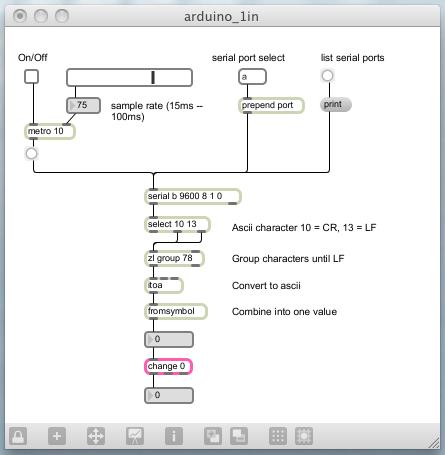The height and width of the screenshot is (455, 445).
Task: Click the sample rate horizontal slider
Action: pyautogui.click(x=129, y=77)
